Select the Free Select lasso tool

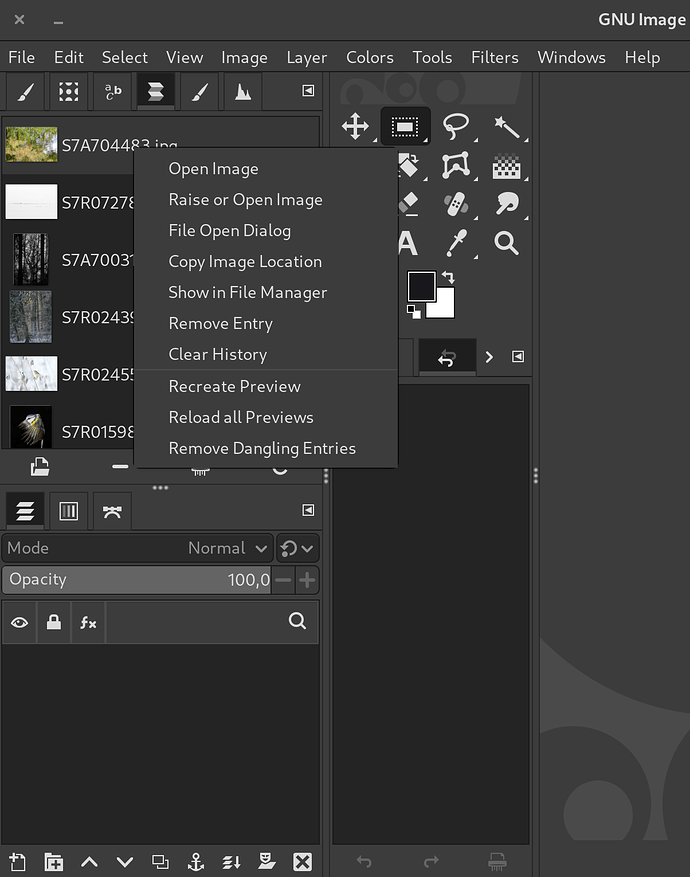click(x=456, y=127)
